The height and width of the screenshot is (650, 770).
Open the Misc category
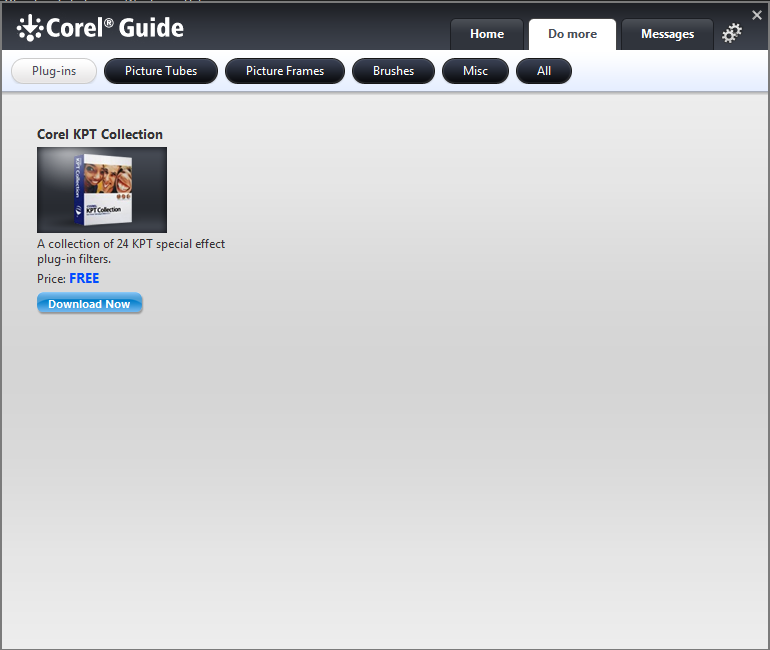tap(475, 71)
